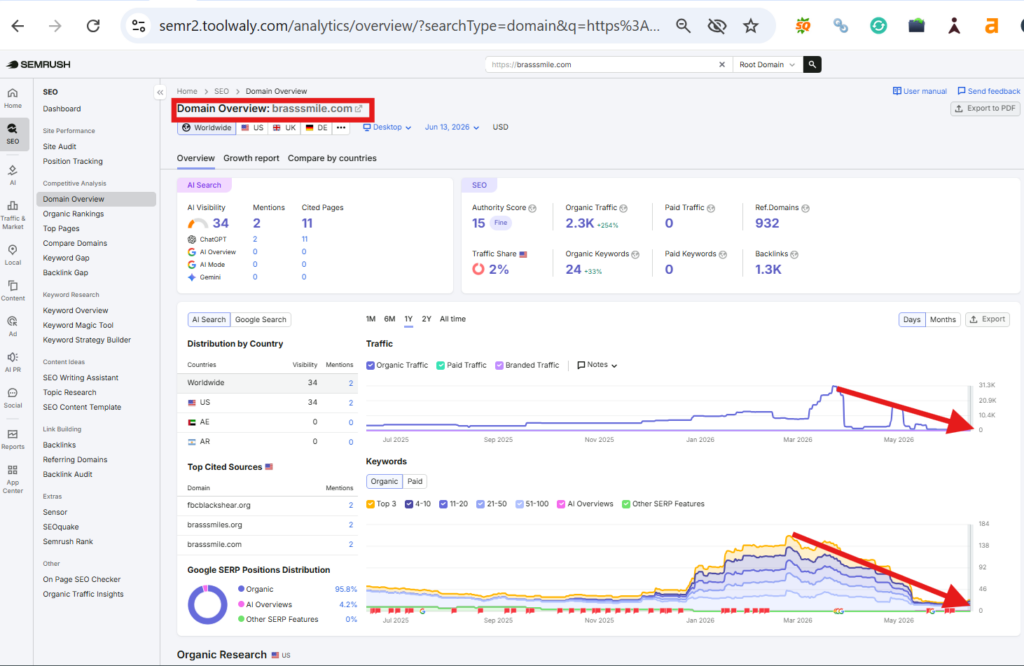Open external link icon beside brasssmile.com
This screenshot has width=1024, height=666.
pos(359,109)
